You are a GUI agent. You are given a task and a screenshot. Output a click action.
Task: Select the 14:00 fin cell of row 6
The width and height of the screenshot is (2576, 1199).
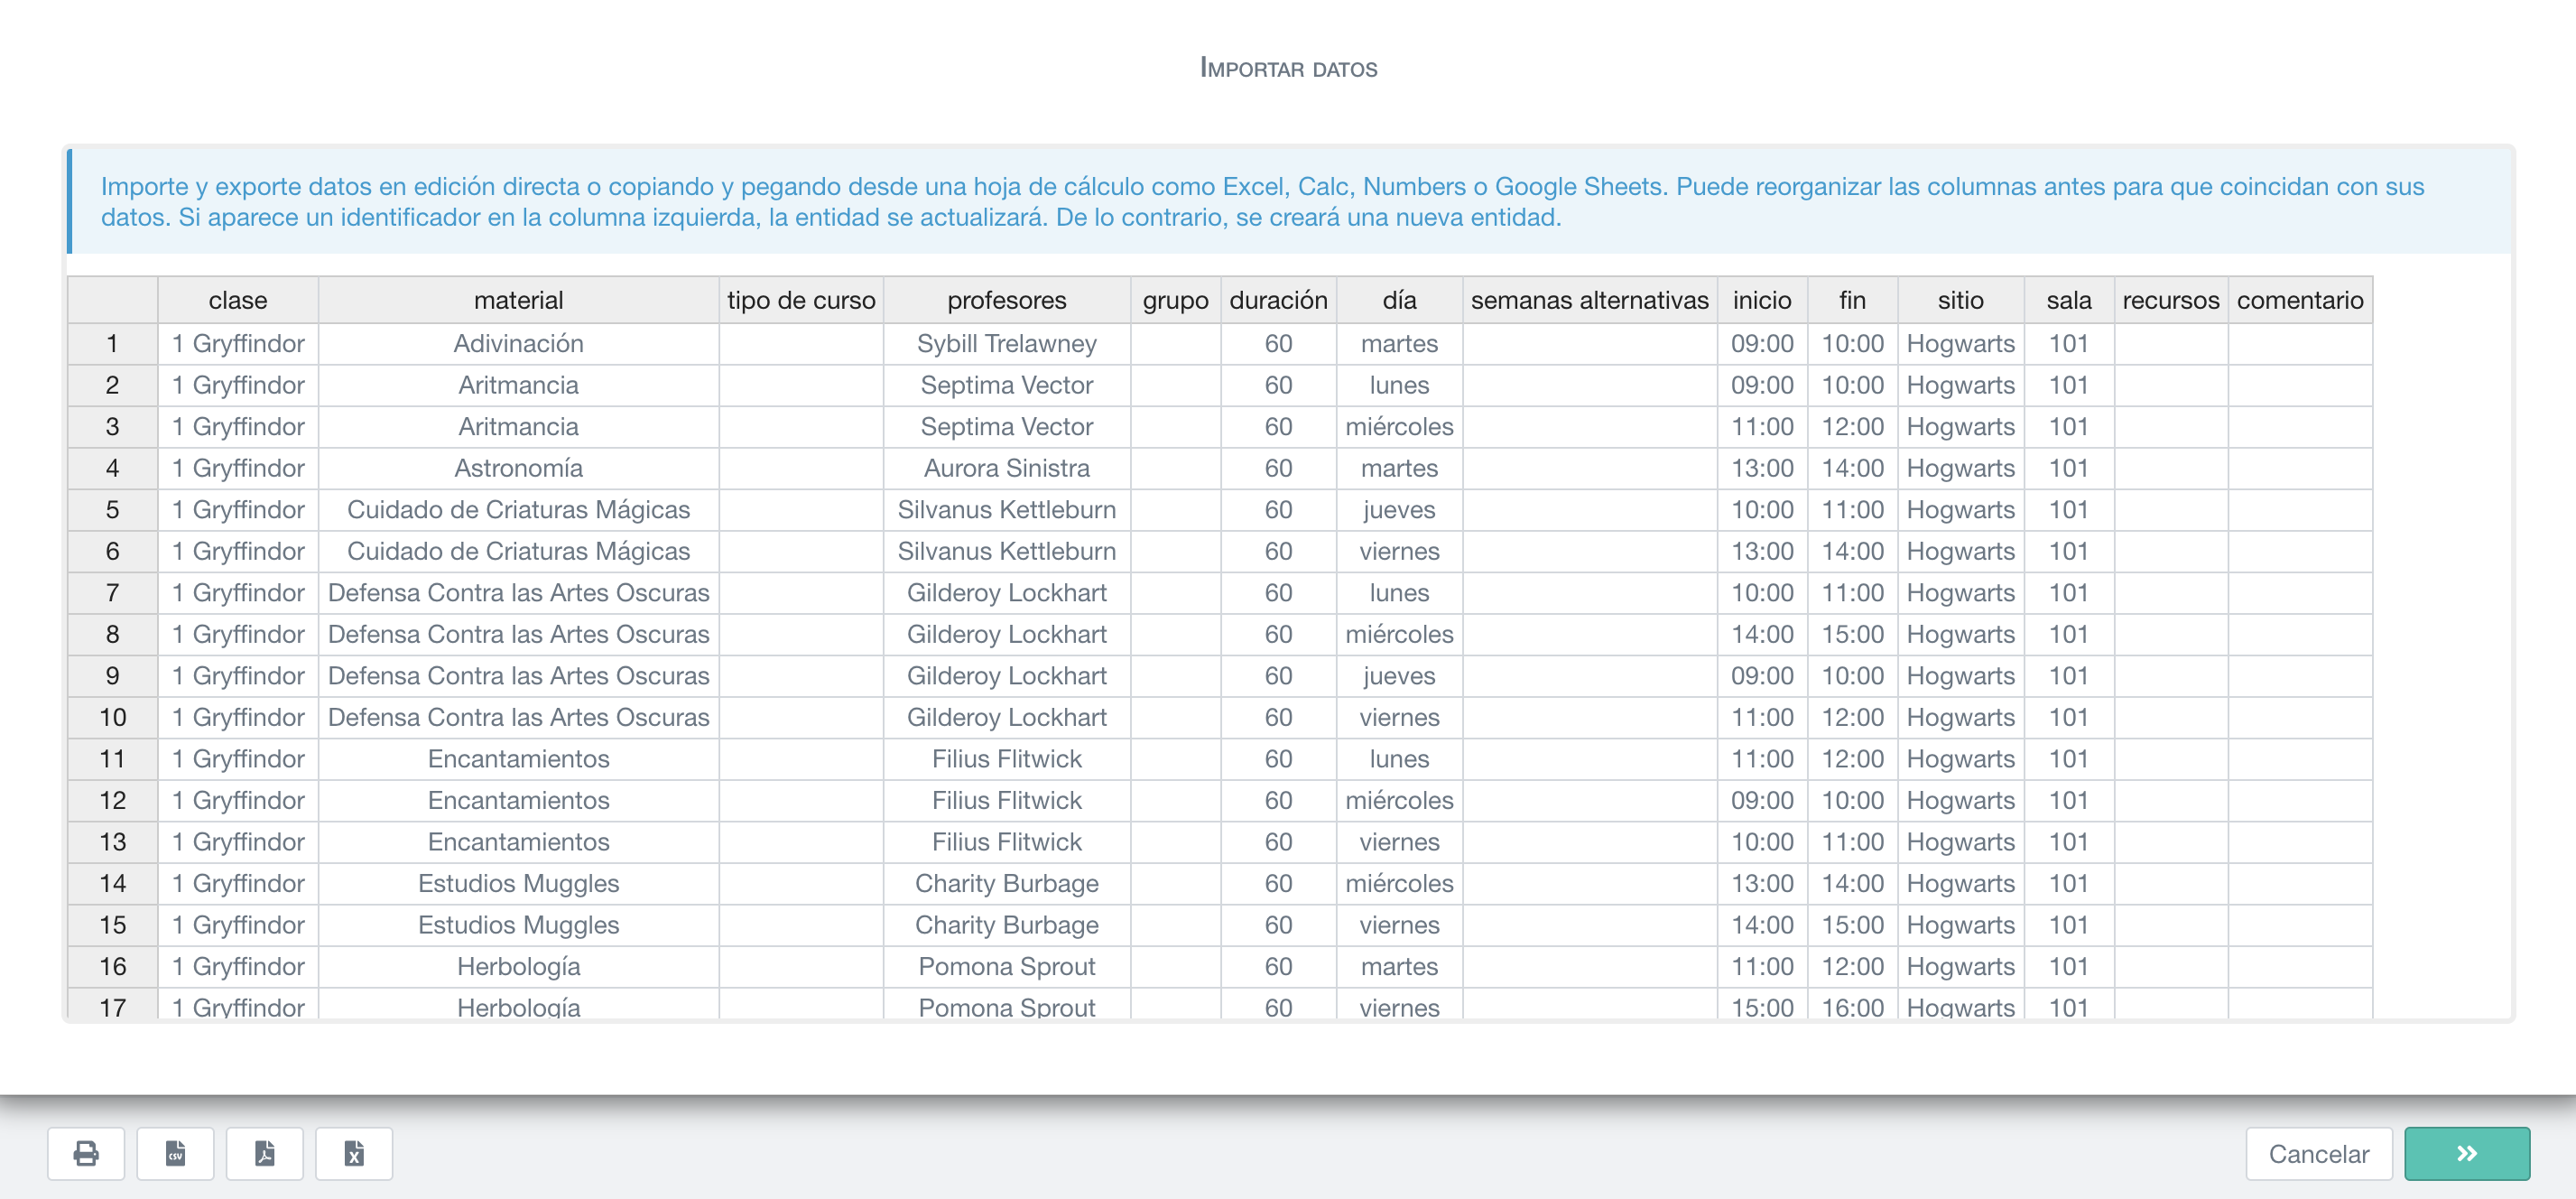tap(1851, 551)
